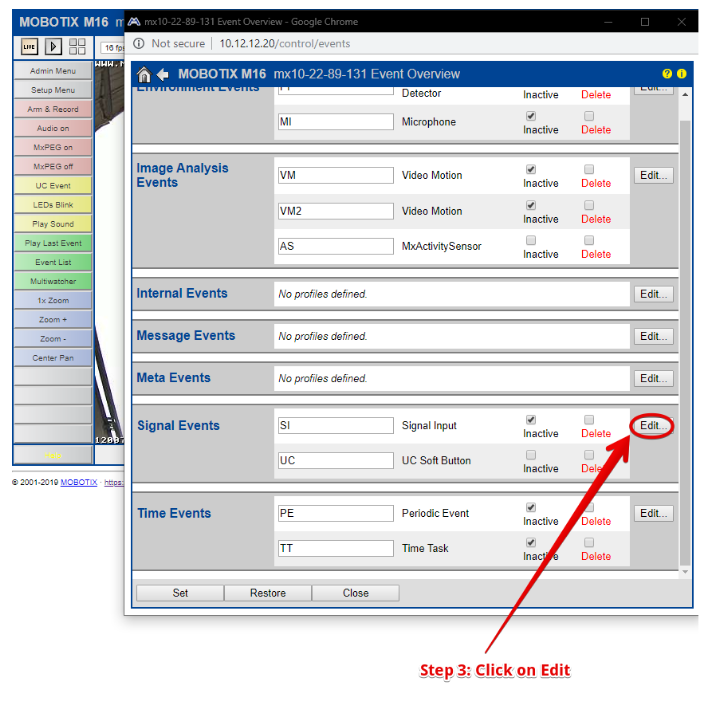Toggle the Inactive checkbox for Signal Input

tap(531, 420)
